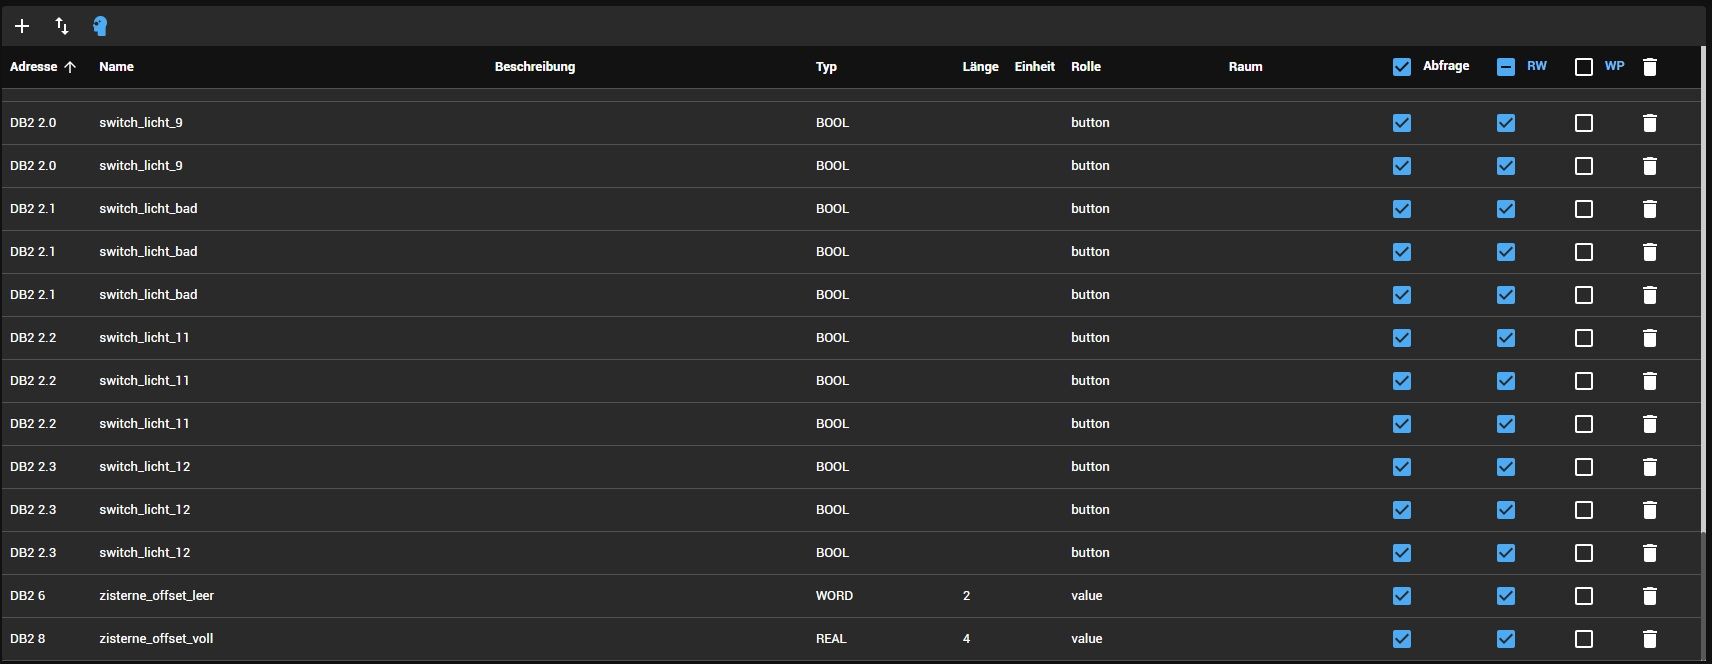Click the plus icon to add a row
The width and height of the screenshot is (1712, 664).
pos(22,26)
